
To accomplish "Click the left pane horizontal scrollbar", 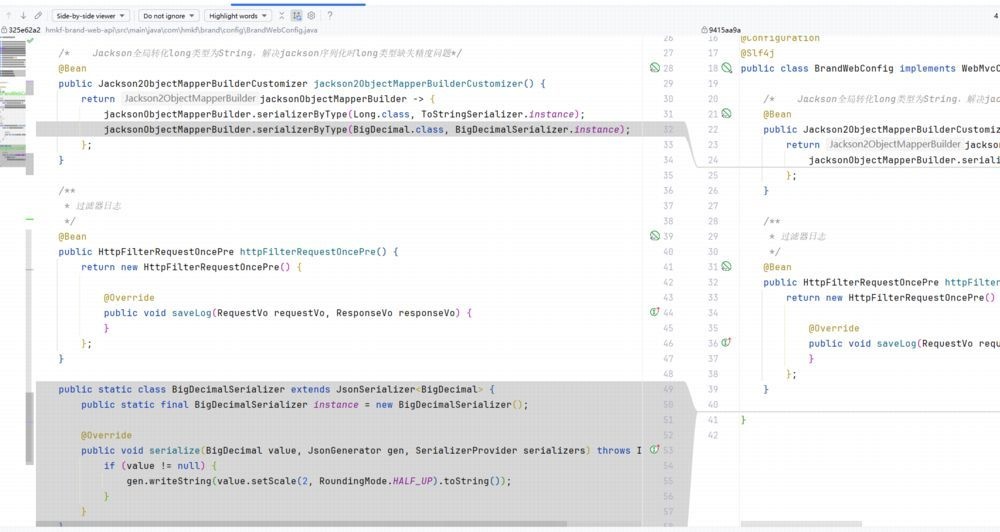I will point(301,524).
